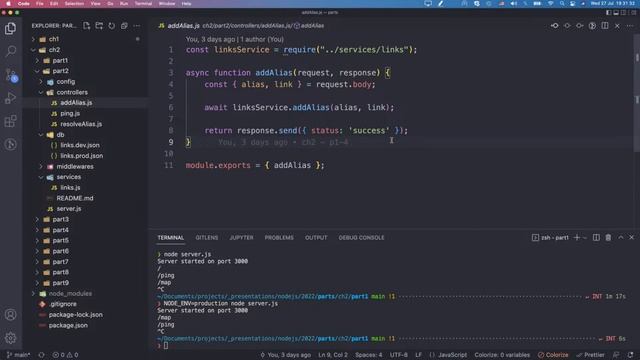Split the terminal panel
This screenshot has height=360, width=640.
point(596,238)
